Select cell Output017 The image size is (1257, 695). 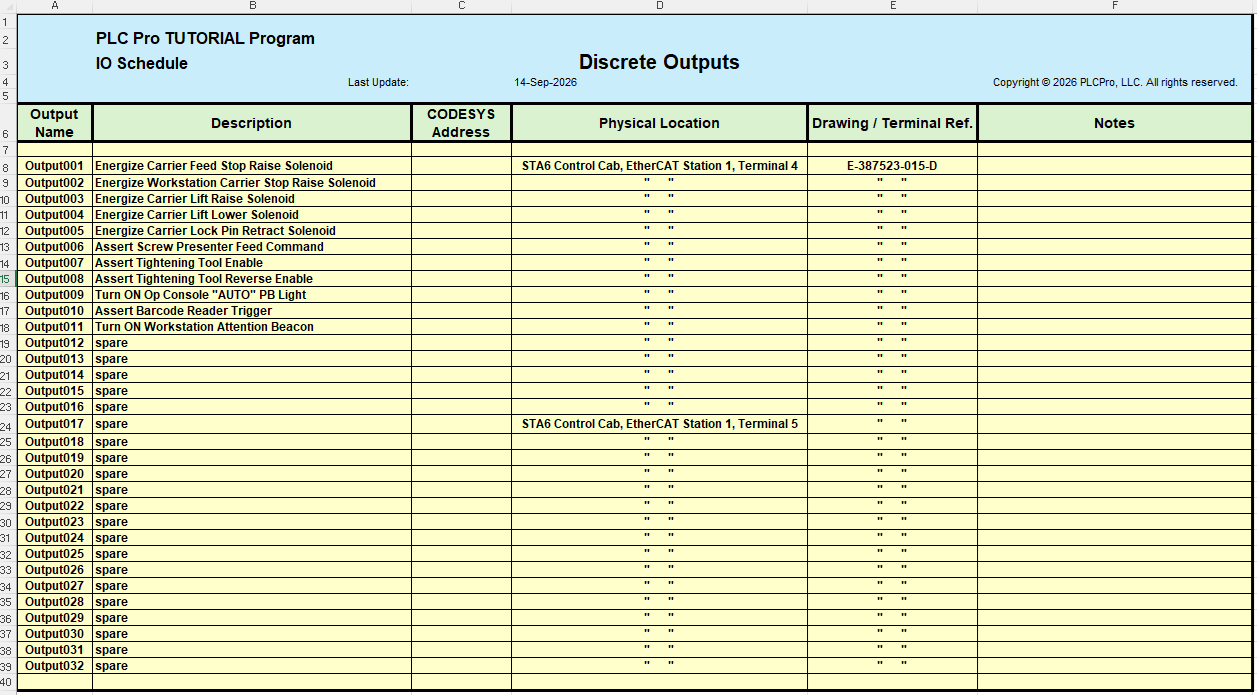tap(54, 424)
